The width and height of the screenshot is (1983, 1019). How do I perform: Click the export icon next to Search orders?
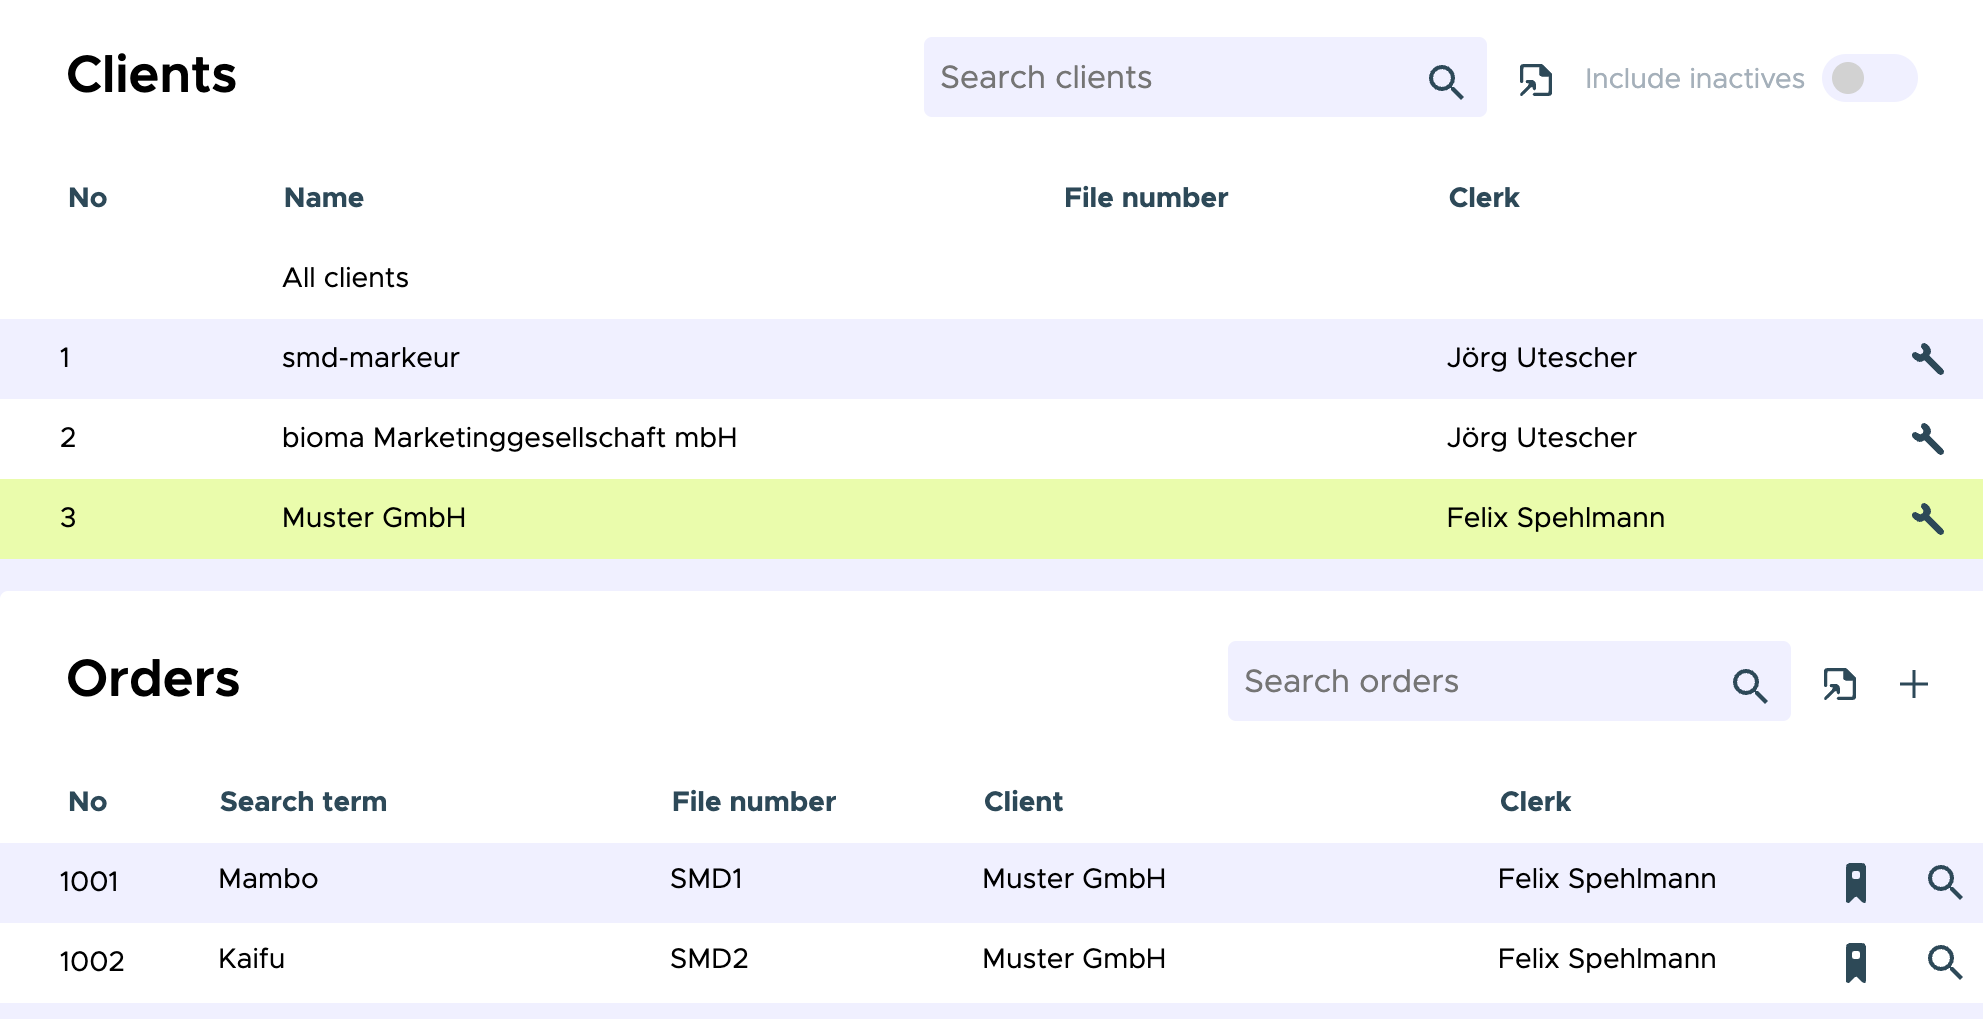(1839, 684)
